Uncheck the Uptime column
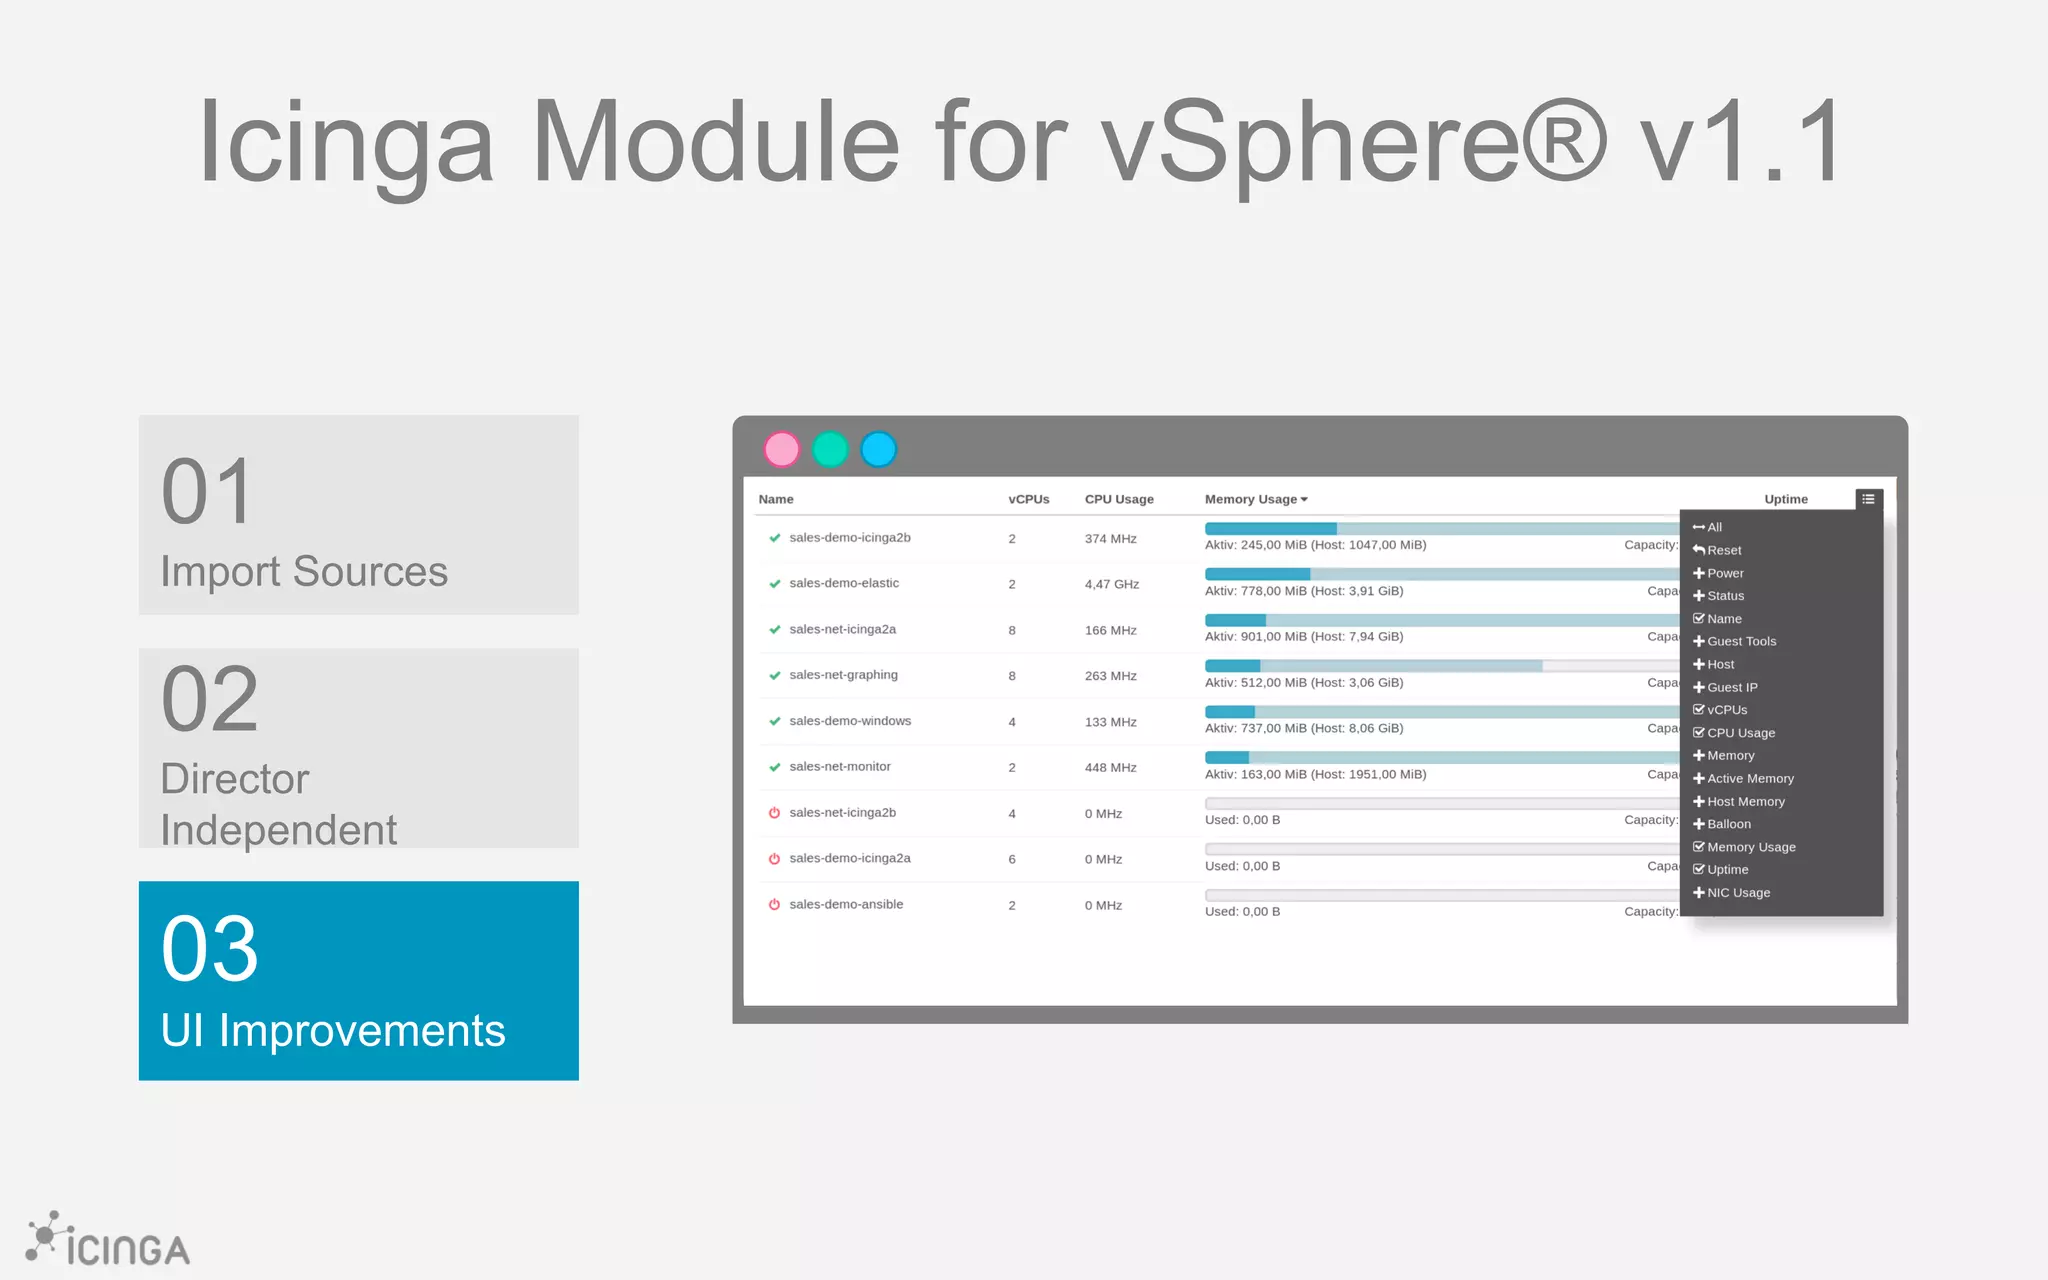The width and height of the screenshot is (2048, 1280). click(x=1720, y=870)
